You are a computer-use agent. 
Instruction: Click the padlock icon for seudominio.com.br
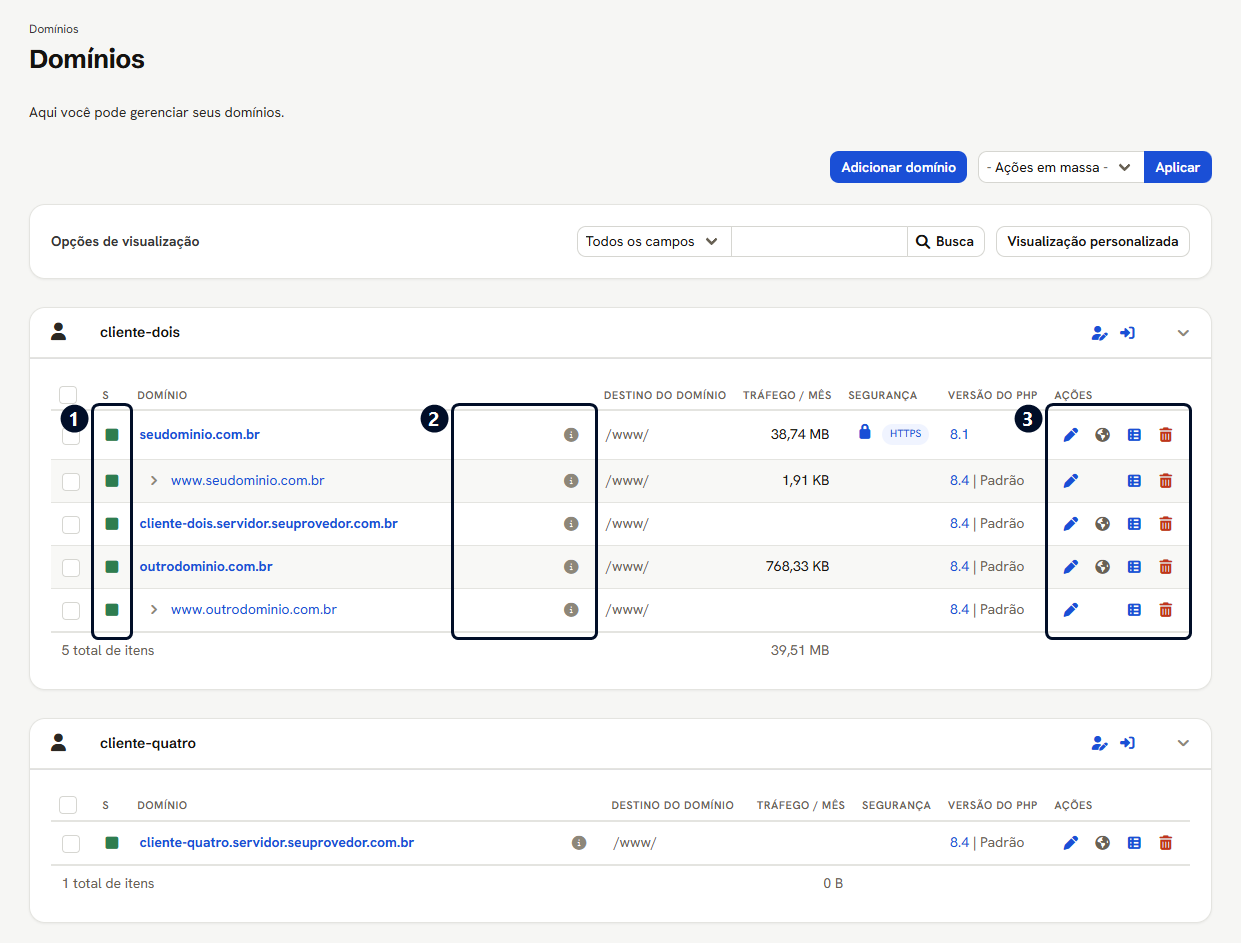tap(865, 432)
